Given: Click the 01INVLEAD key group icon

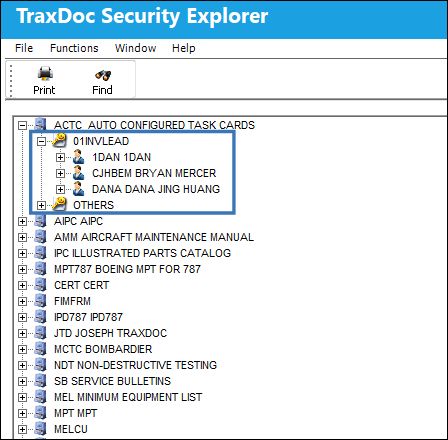Looking at the screenshot, I should 59,140.
